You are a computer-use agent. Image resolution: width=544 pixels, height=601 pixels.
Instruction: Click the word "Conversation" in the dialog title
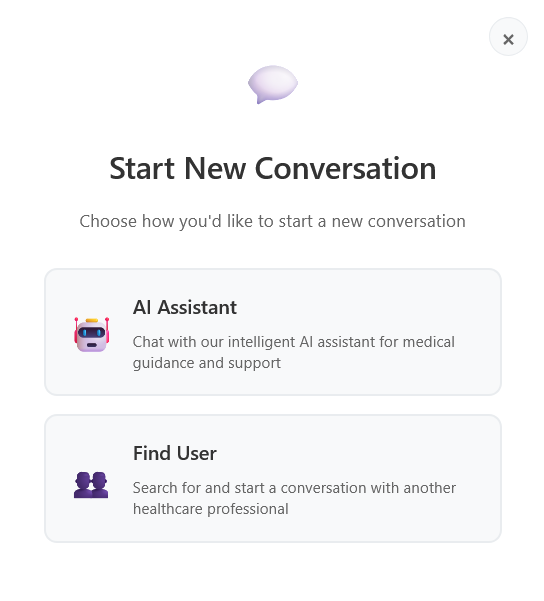[345, 169]
